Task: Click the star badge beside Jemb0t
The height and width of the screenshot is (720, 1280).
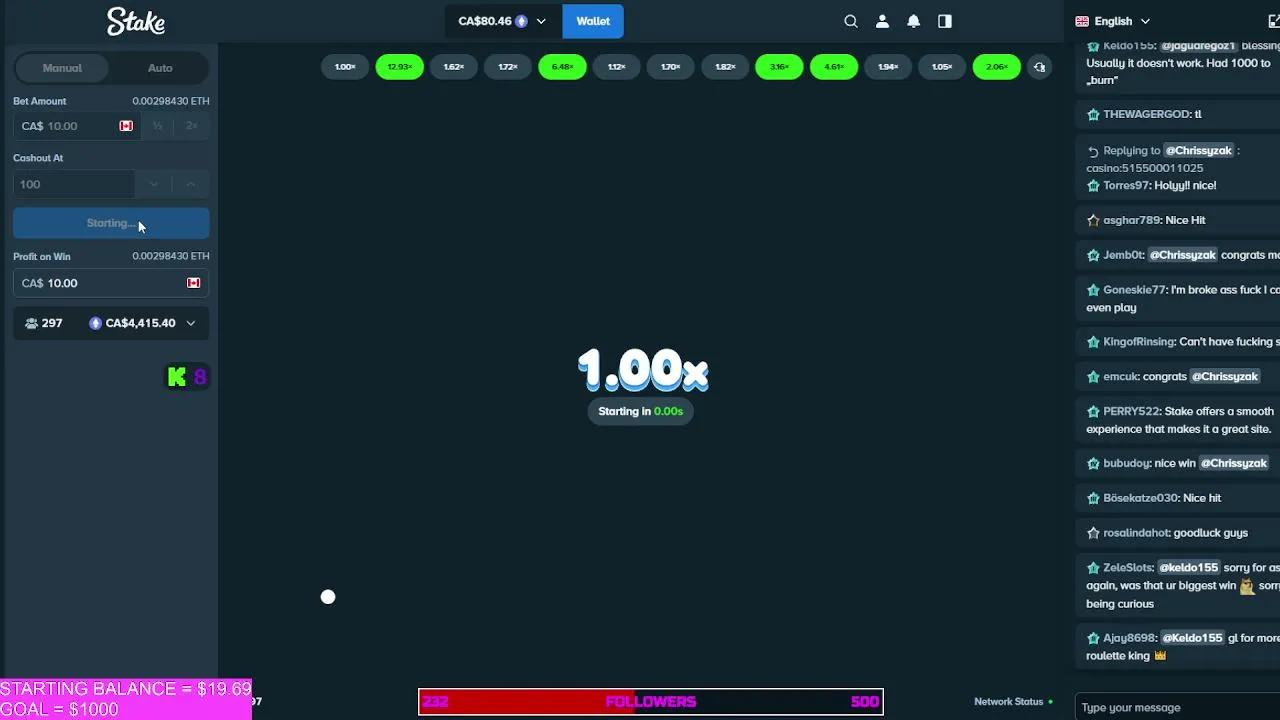Action: point(1093,255)
